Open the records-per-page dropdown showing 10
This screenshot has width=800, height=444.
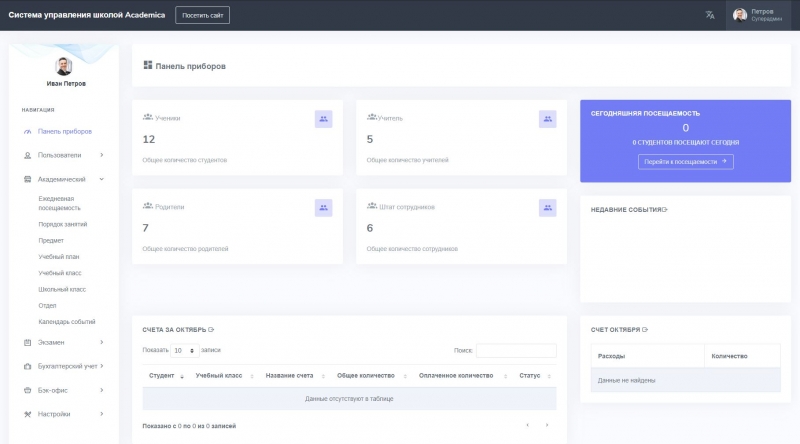184,351
